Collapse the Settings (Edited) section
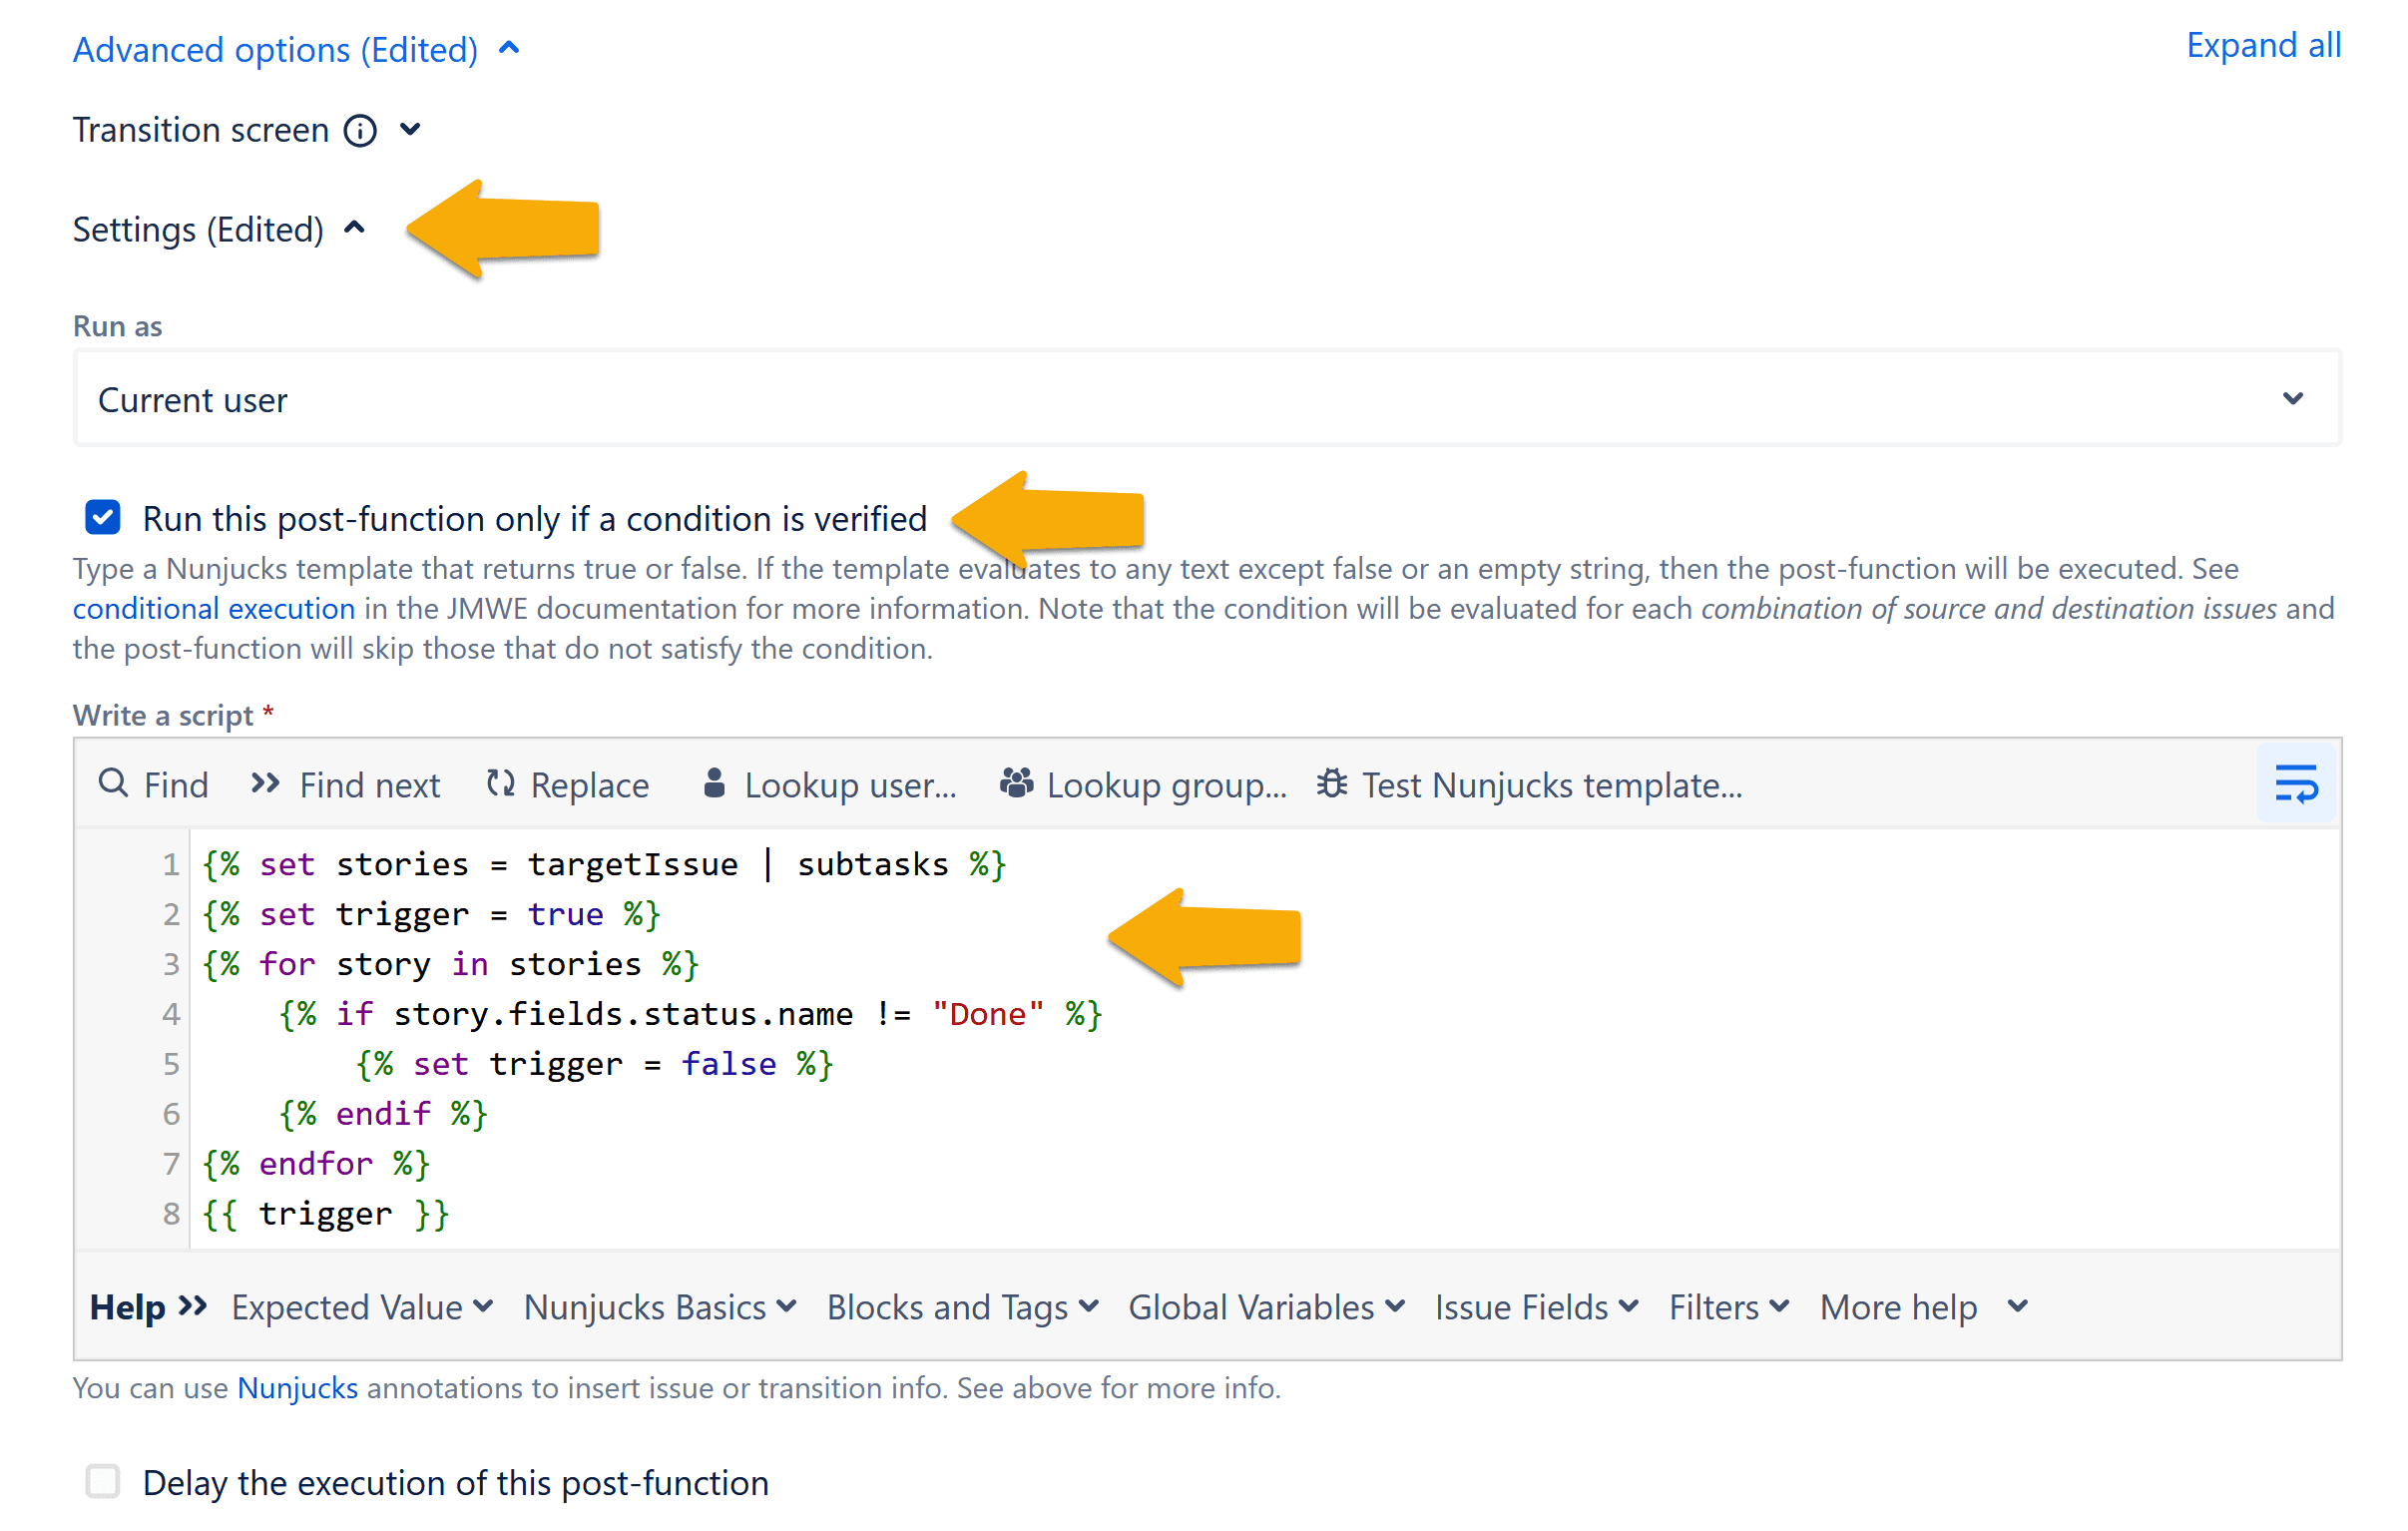This screenshot has width=2408, height=1531. click(220, 229)
